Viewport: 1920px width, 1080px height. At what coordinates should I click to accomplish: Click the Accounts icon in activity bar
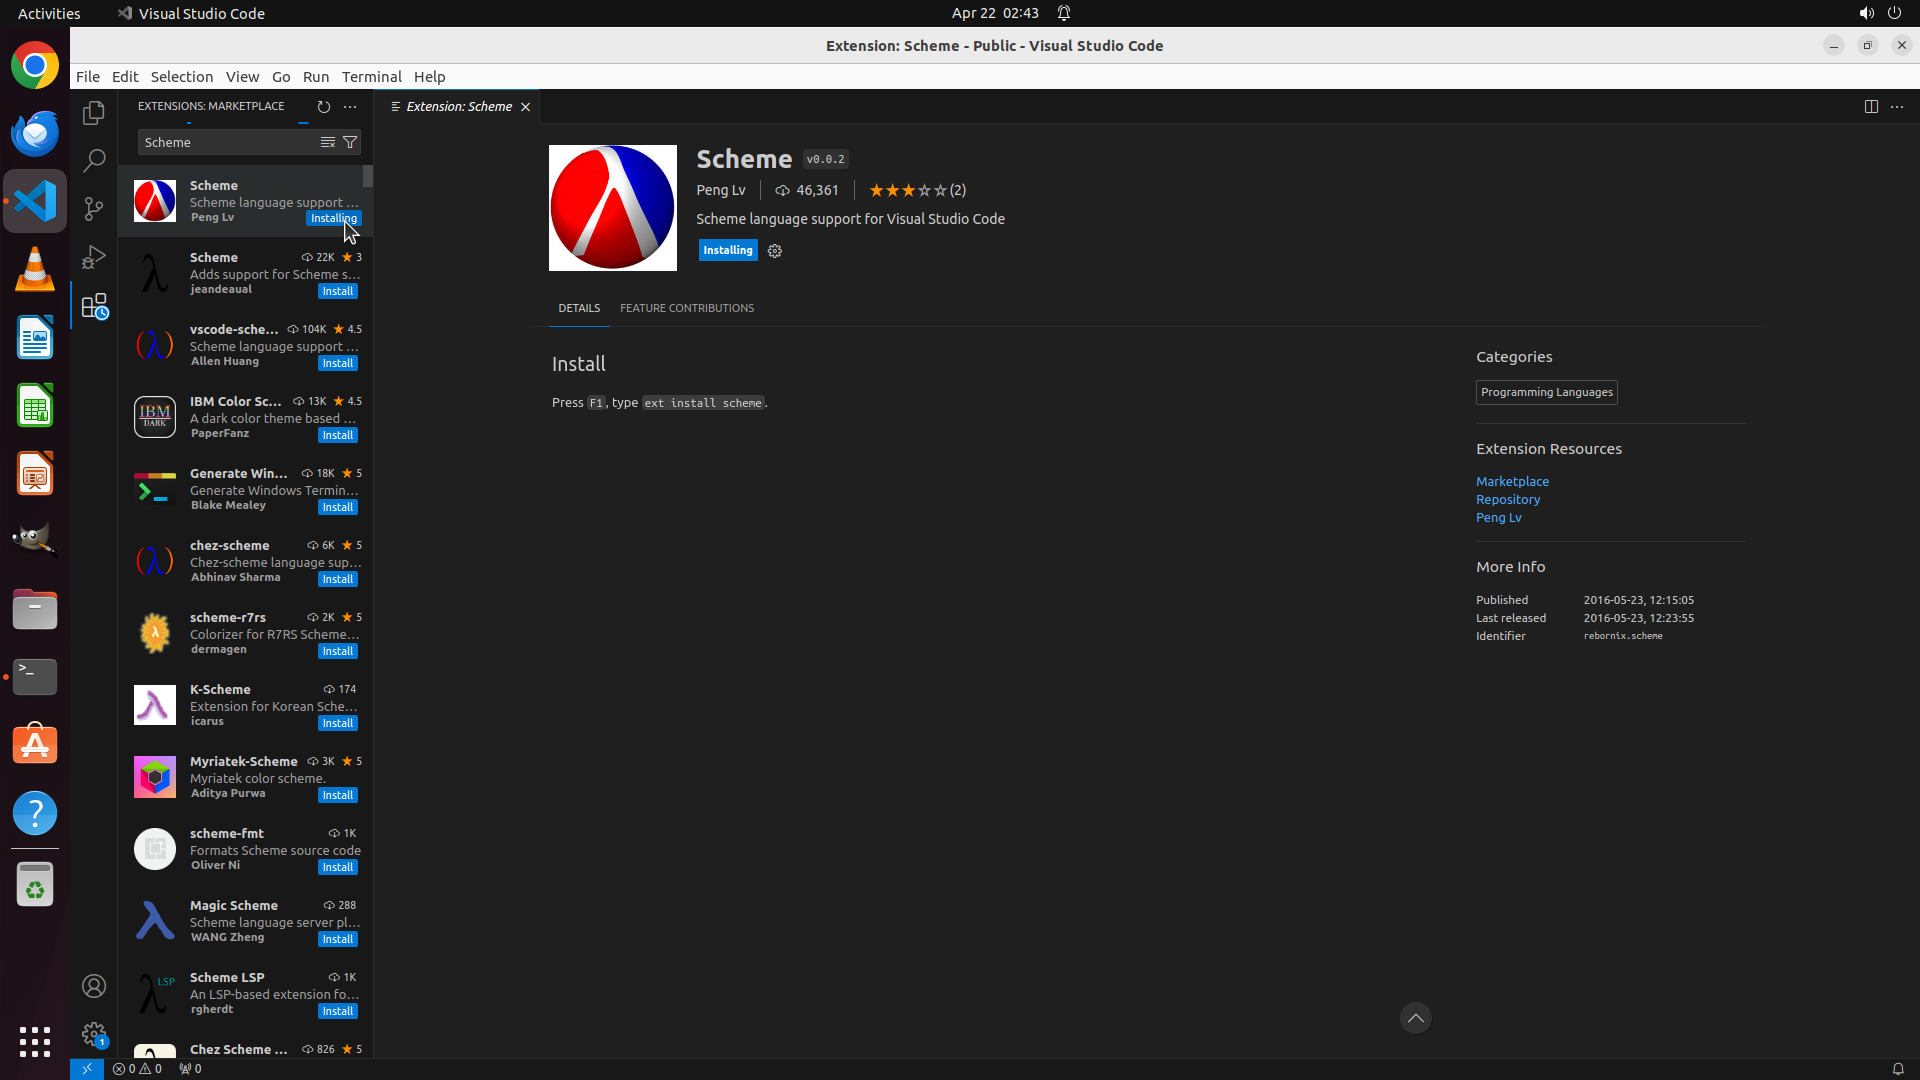coord(94,986)
